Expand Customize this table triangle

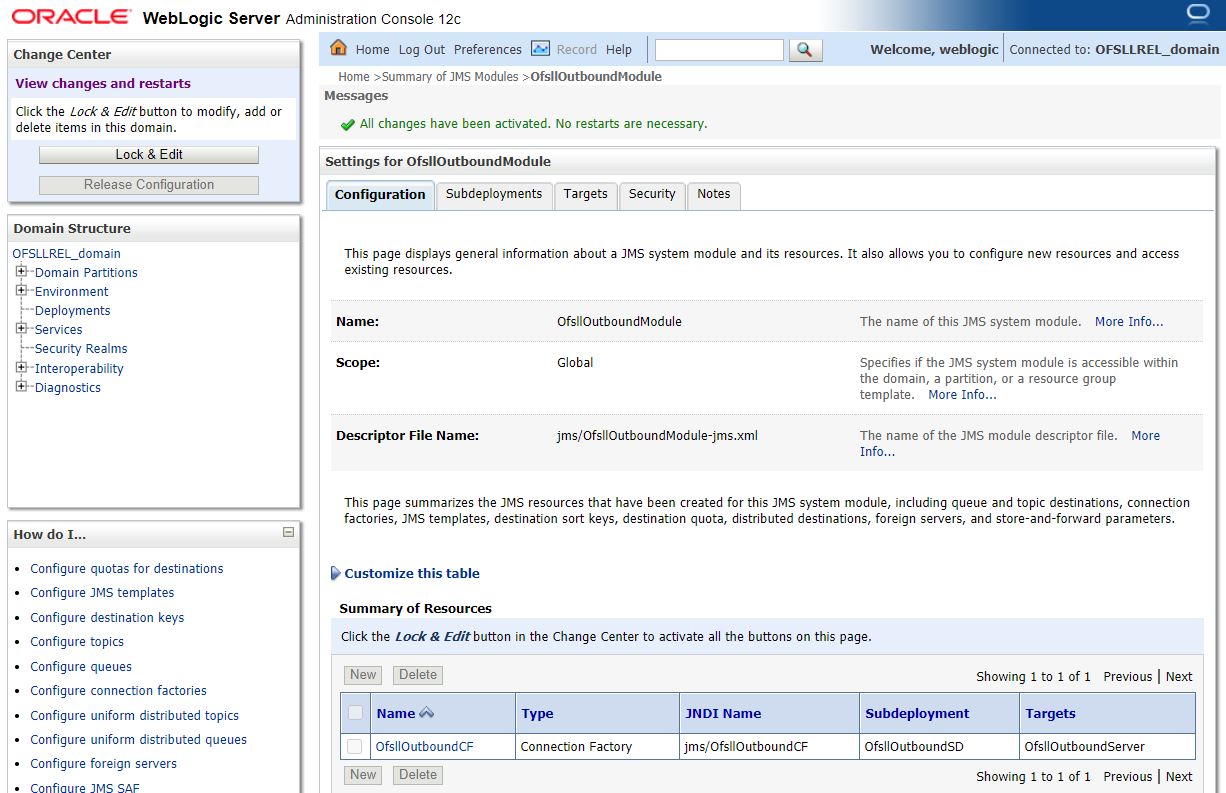click(336, 573)
